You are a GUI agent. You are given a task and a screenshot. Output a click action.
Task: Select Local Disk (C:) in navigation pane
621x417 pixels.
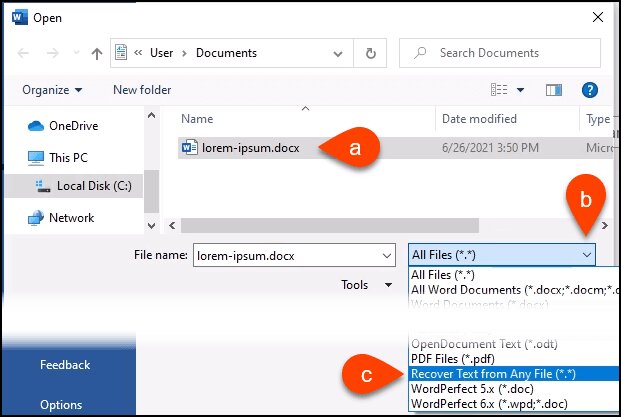click(74, 186)
